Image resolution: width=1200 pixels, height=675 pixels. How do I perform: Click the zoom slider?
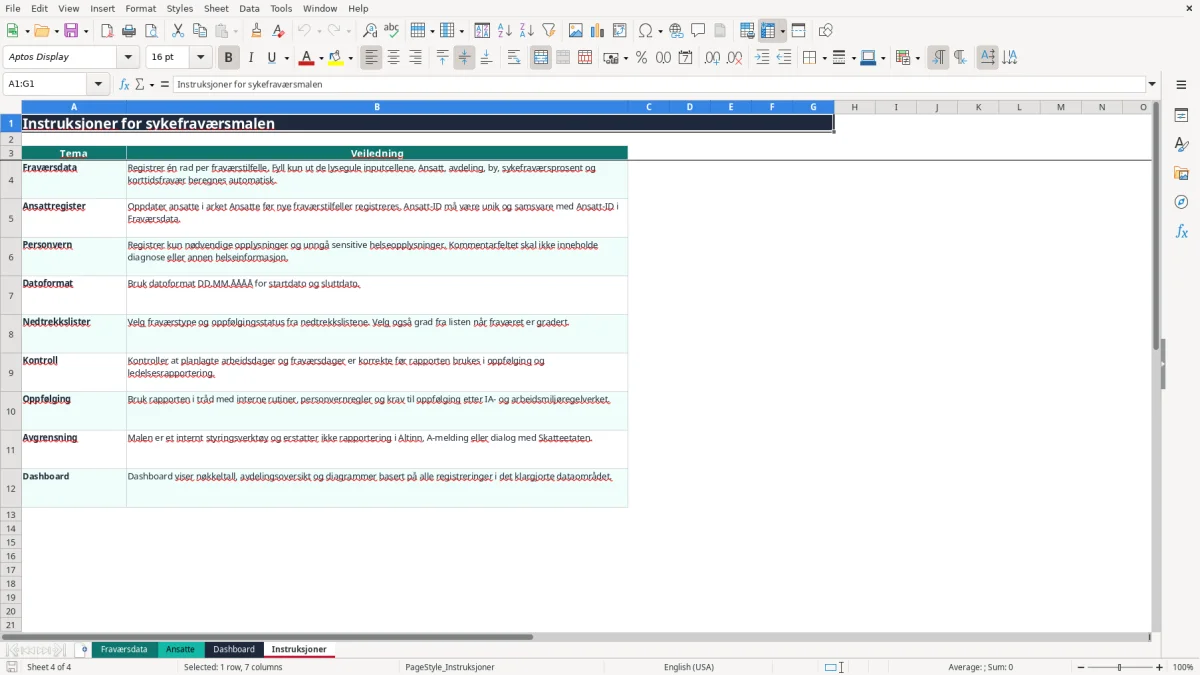click(x=1119, y=667)
